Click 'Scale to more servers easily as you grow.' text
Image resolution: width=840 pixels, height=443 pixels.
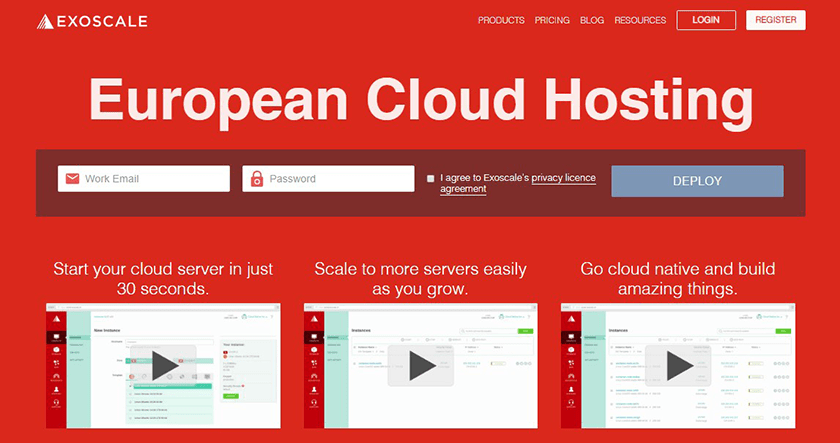point(421,279)
